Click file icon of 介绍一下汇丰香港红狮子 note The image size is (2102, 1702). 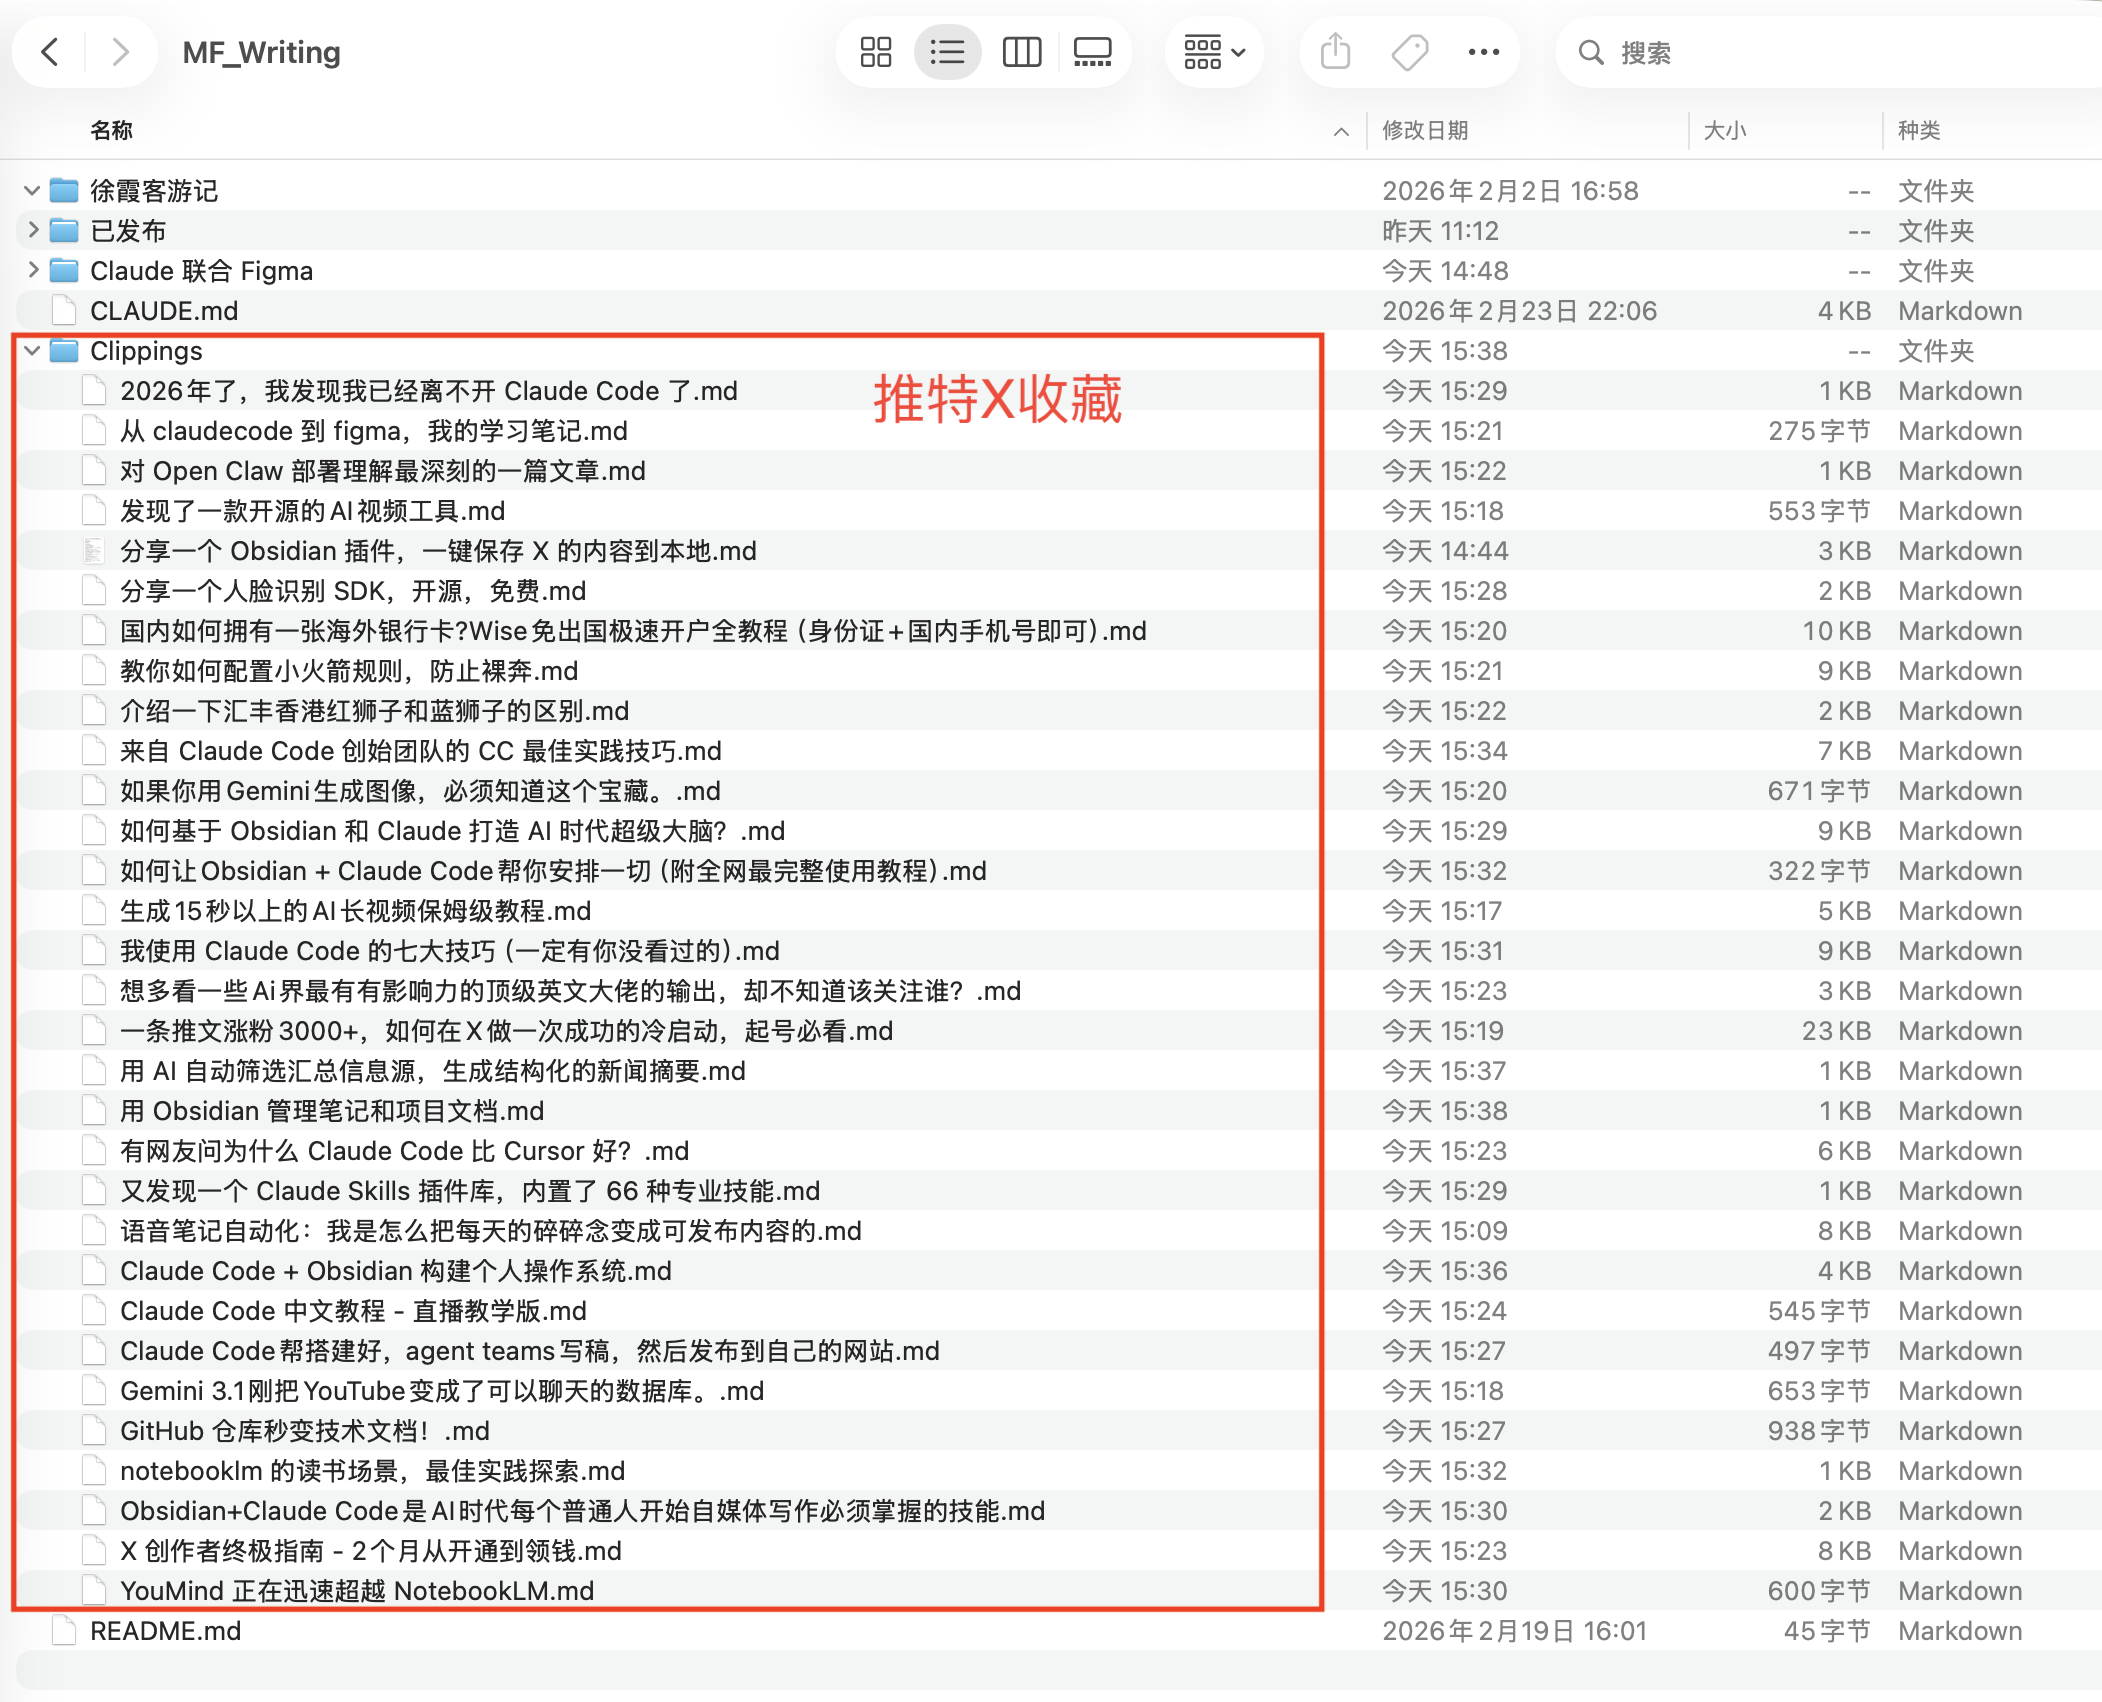[x=94, y=710]
